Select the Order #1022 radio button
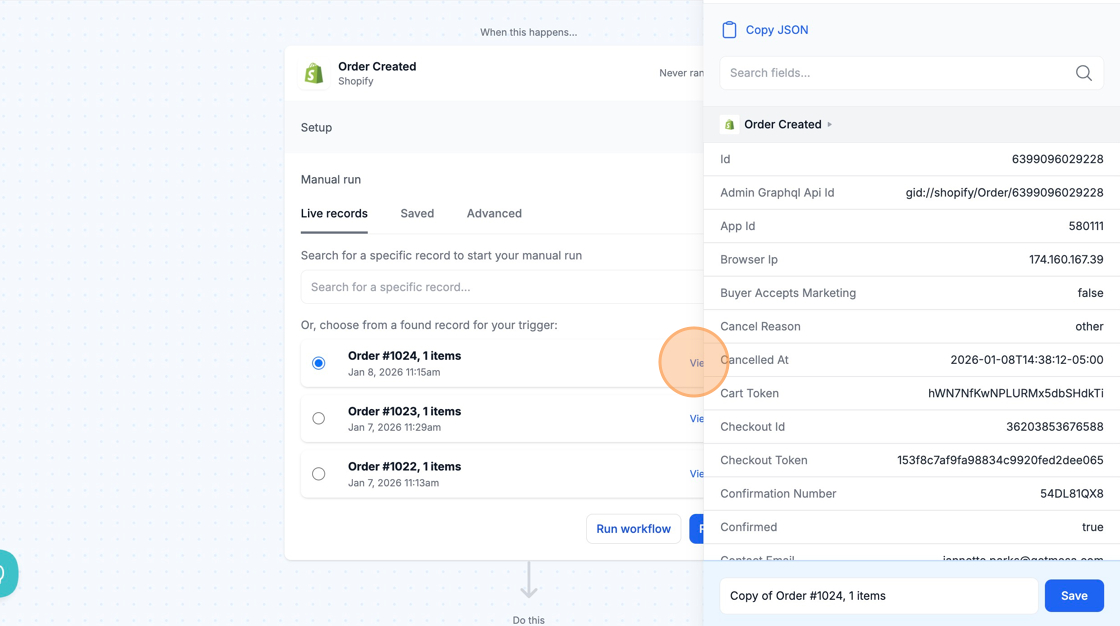This screenshot has height=626, width=1120. [319, 474]
